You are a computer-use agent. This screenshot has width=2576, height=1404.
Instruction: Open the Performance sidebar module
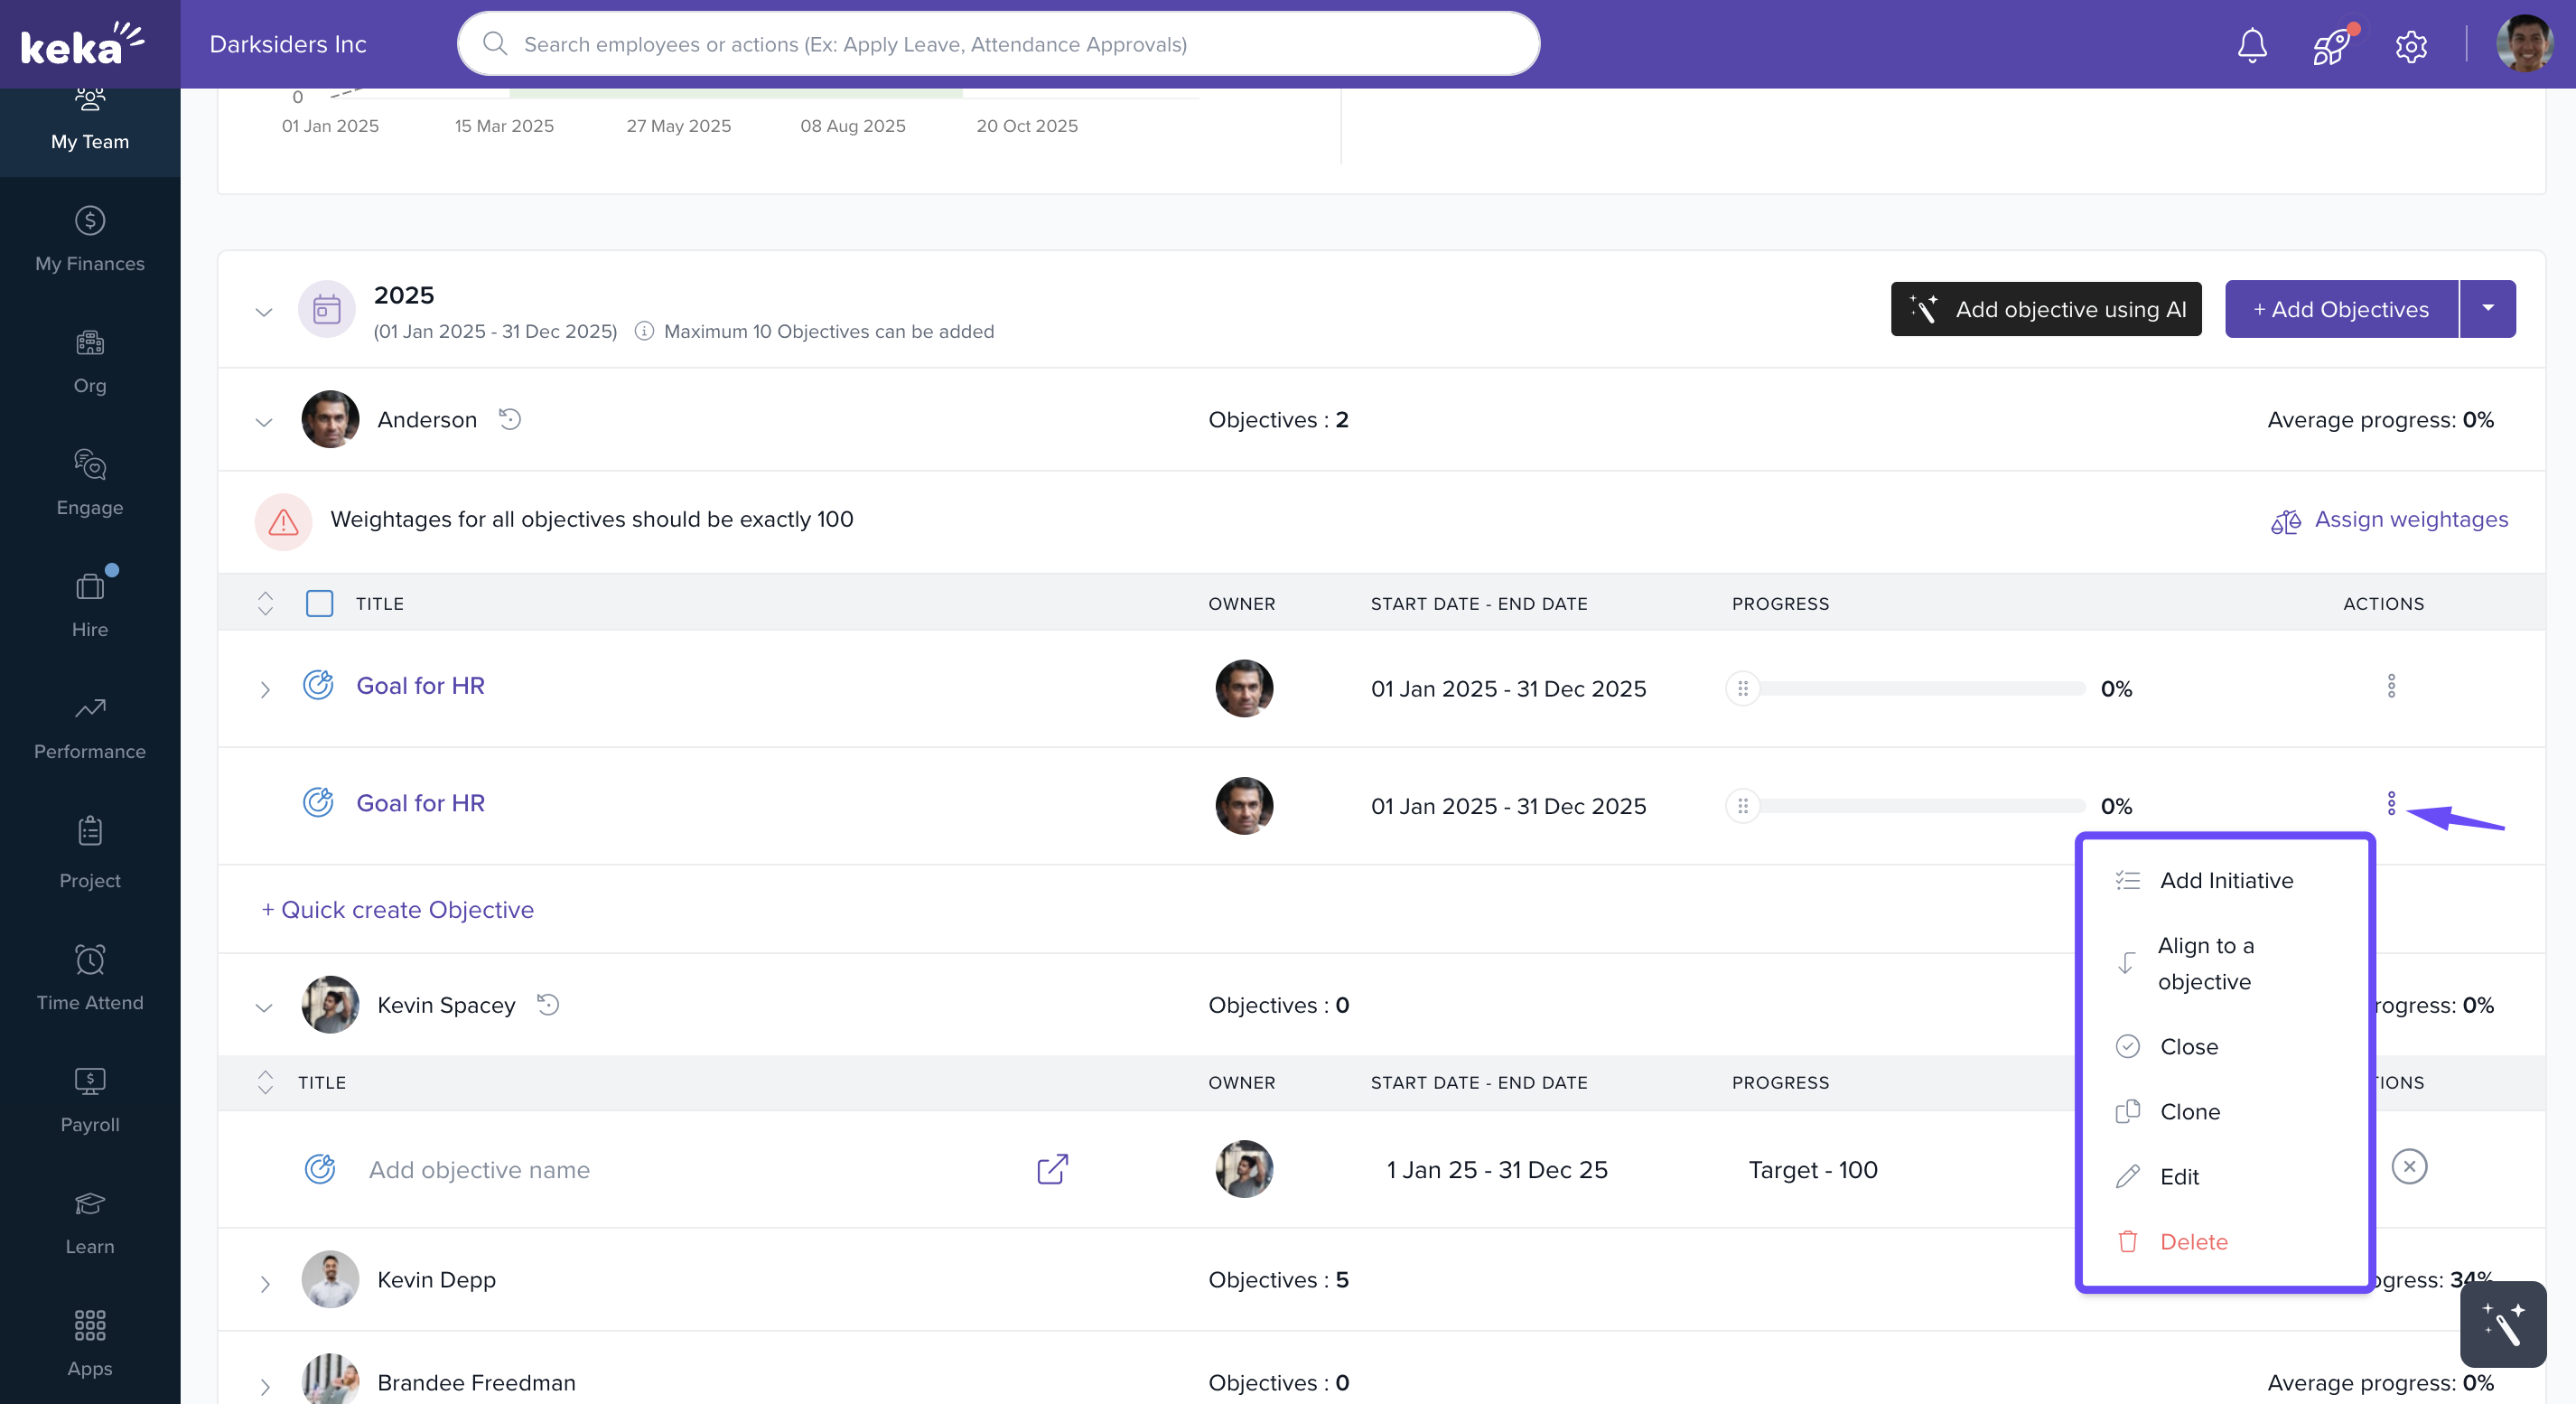90,728
